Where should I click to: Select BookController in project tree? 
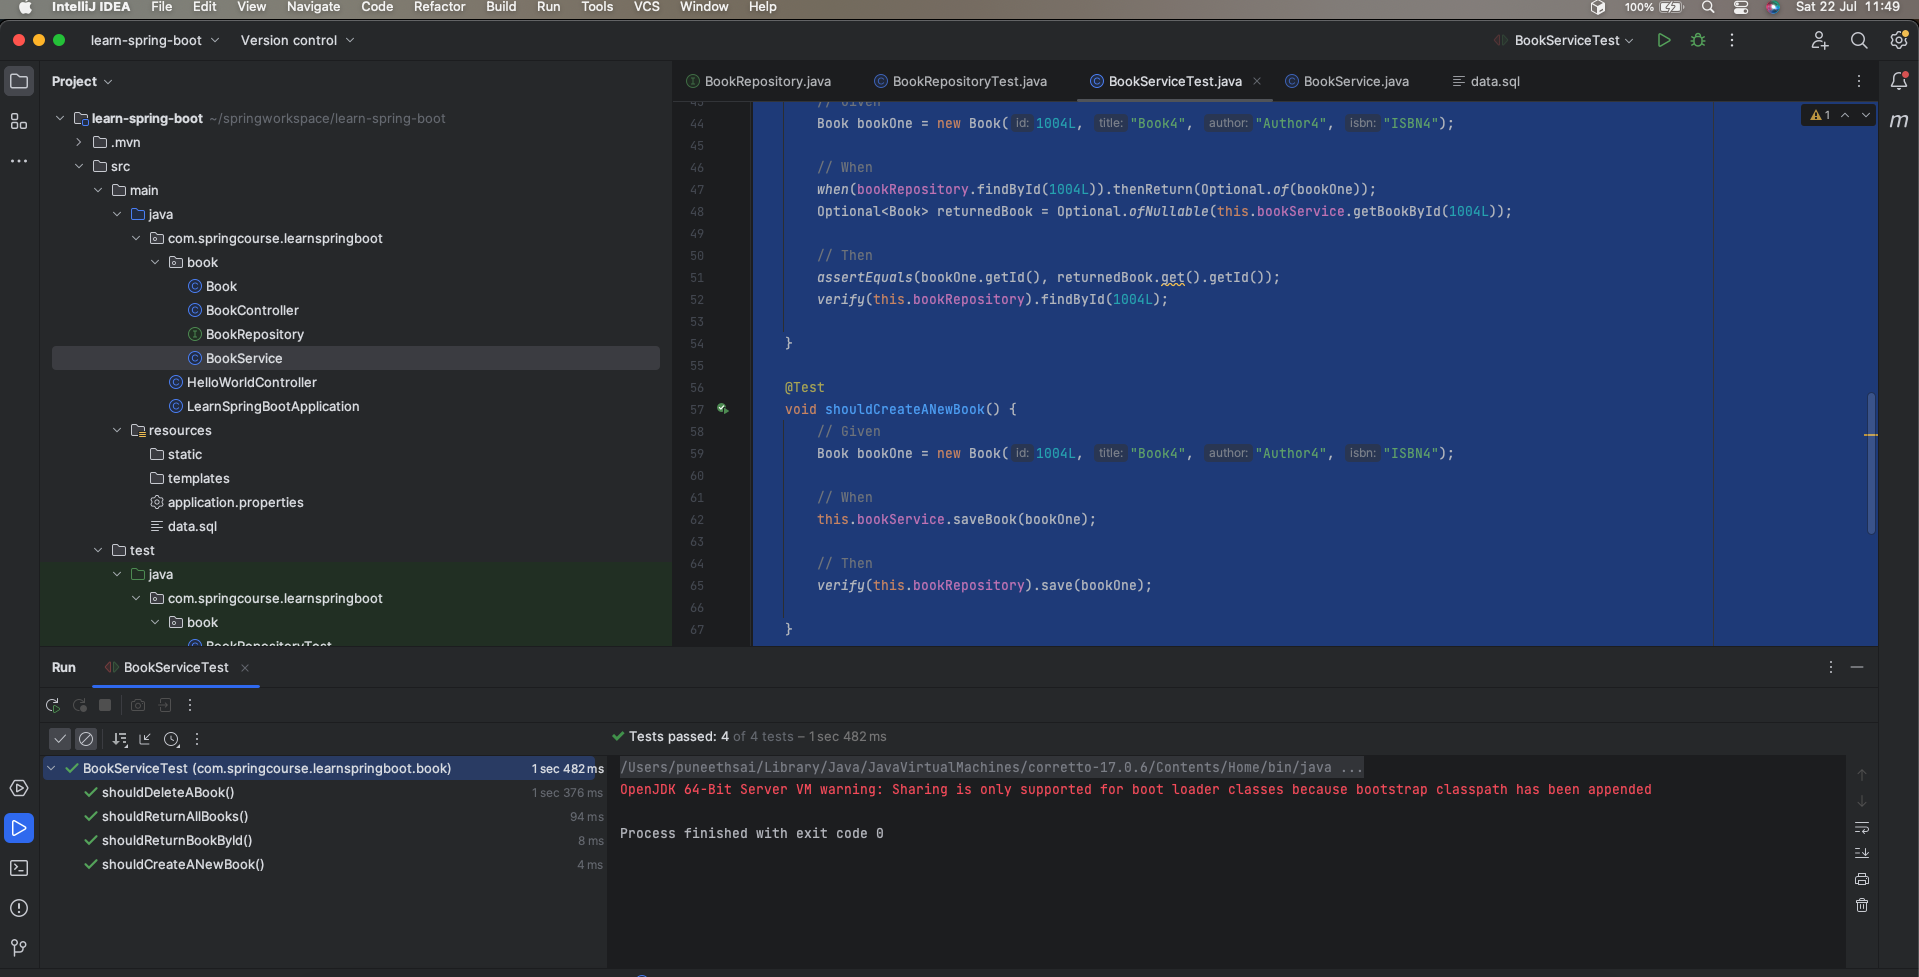tap(252, 310)
